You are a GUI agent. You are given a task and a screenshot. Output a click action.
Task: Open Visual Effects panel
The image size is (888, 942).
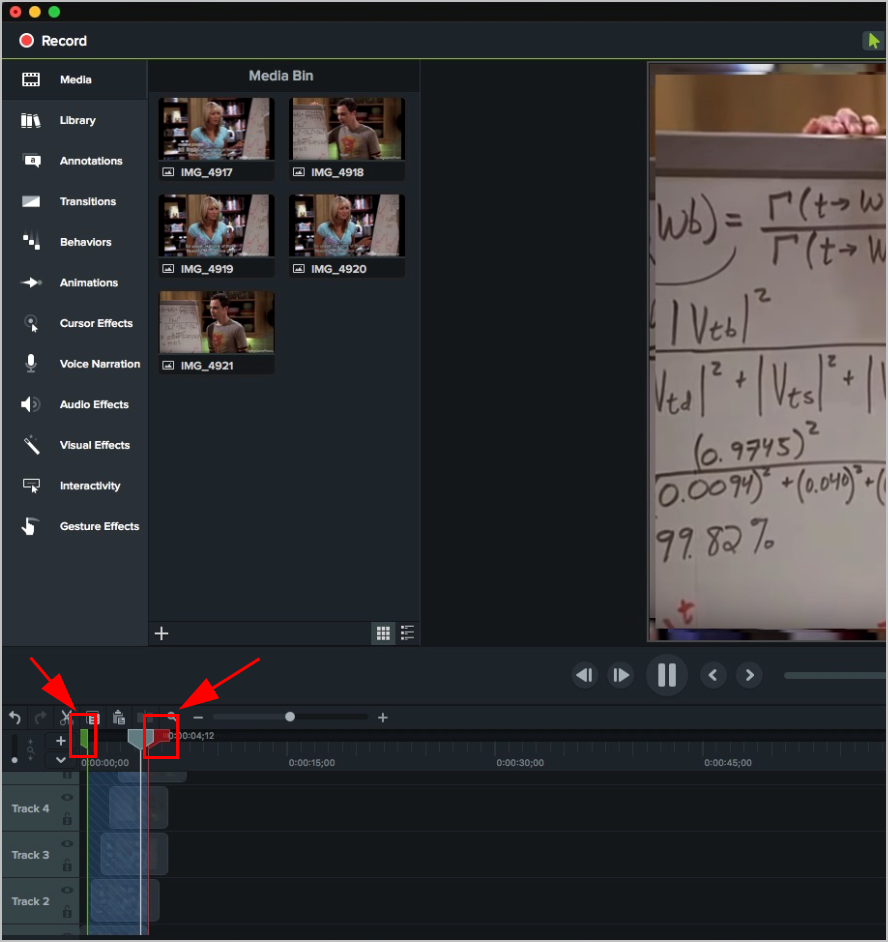(75, 445)
